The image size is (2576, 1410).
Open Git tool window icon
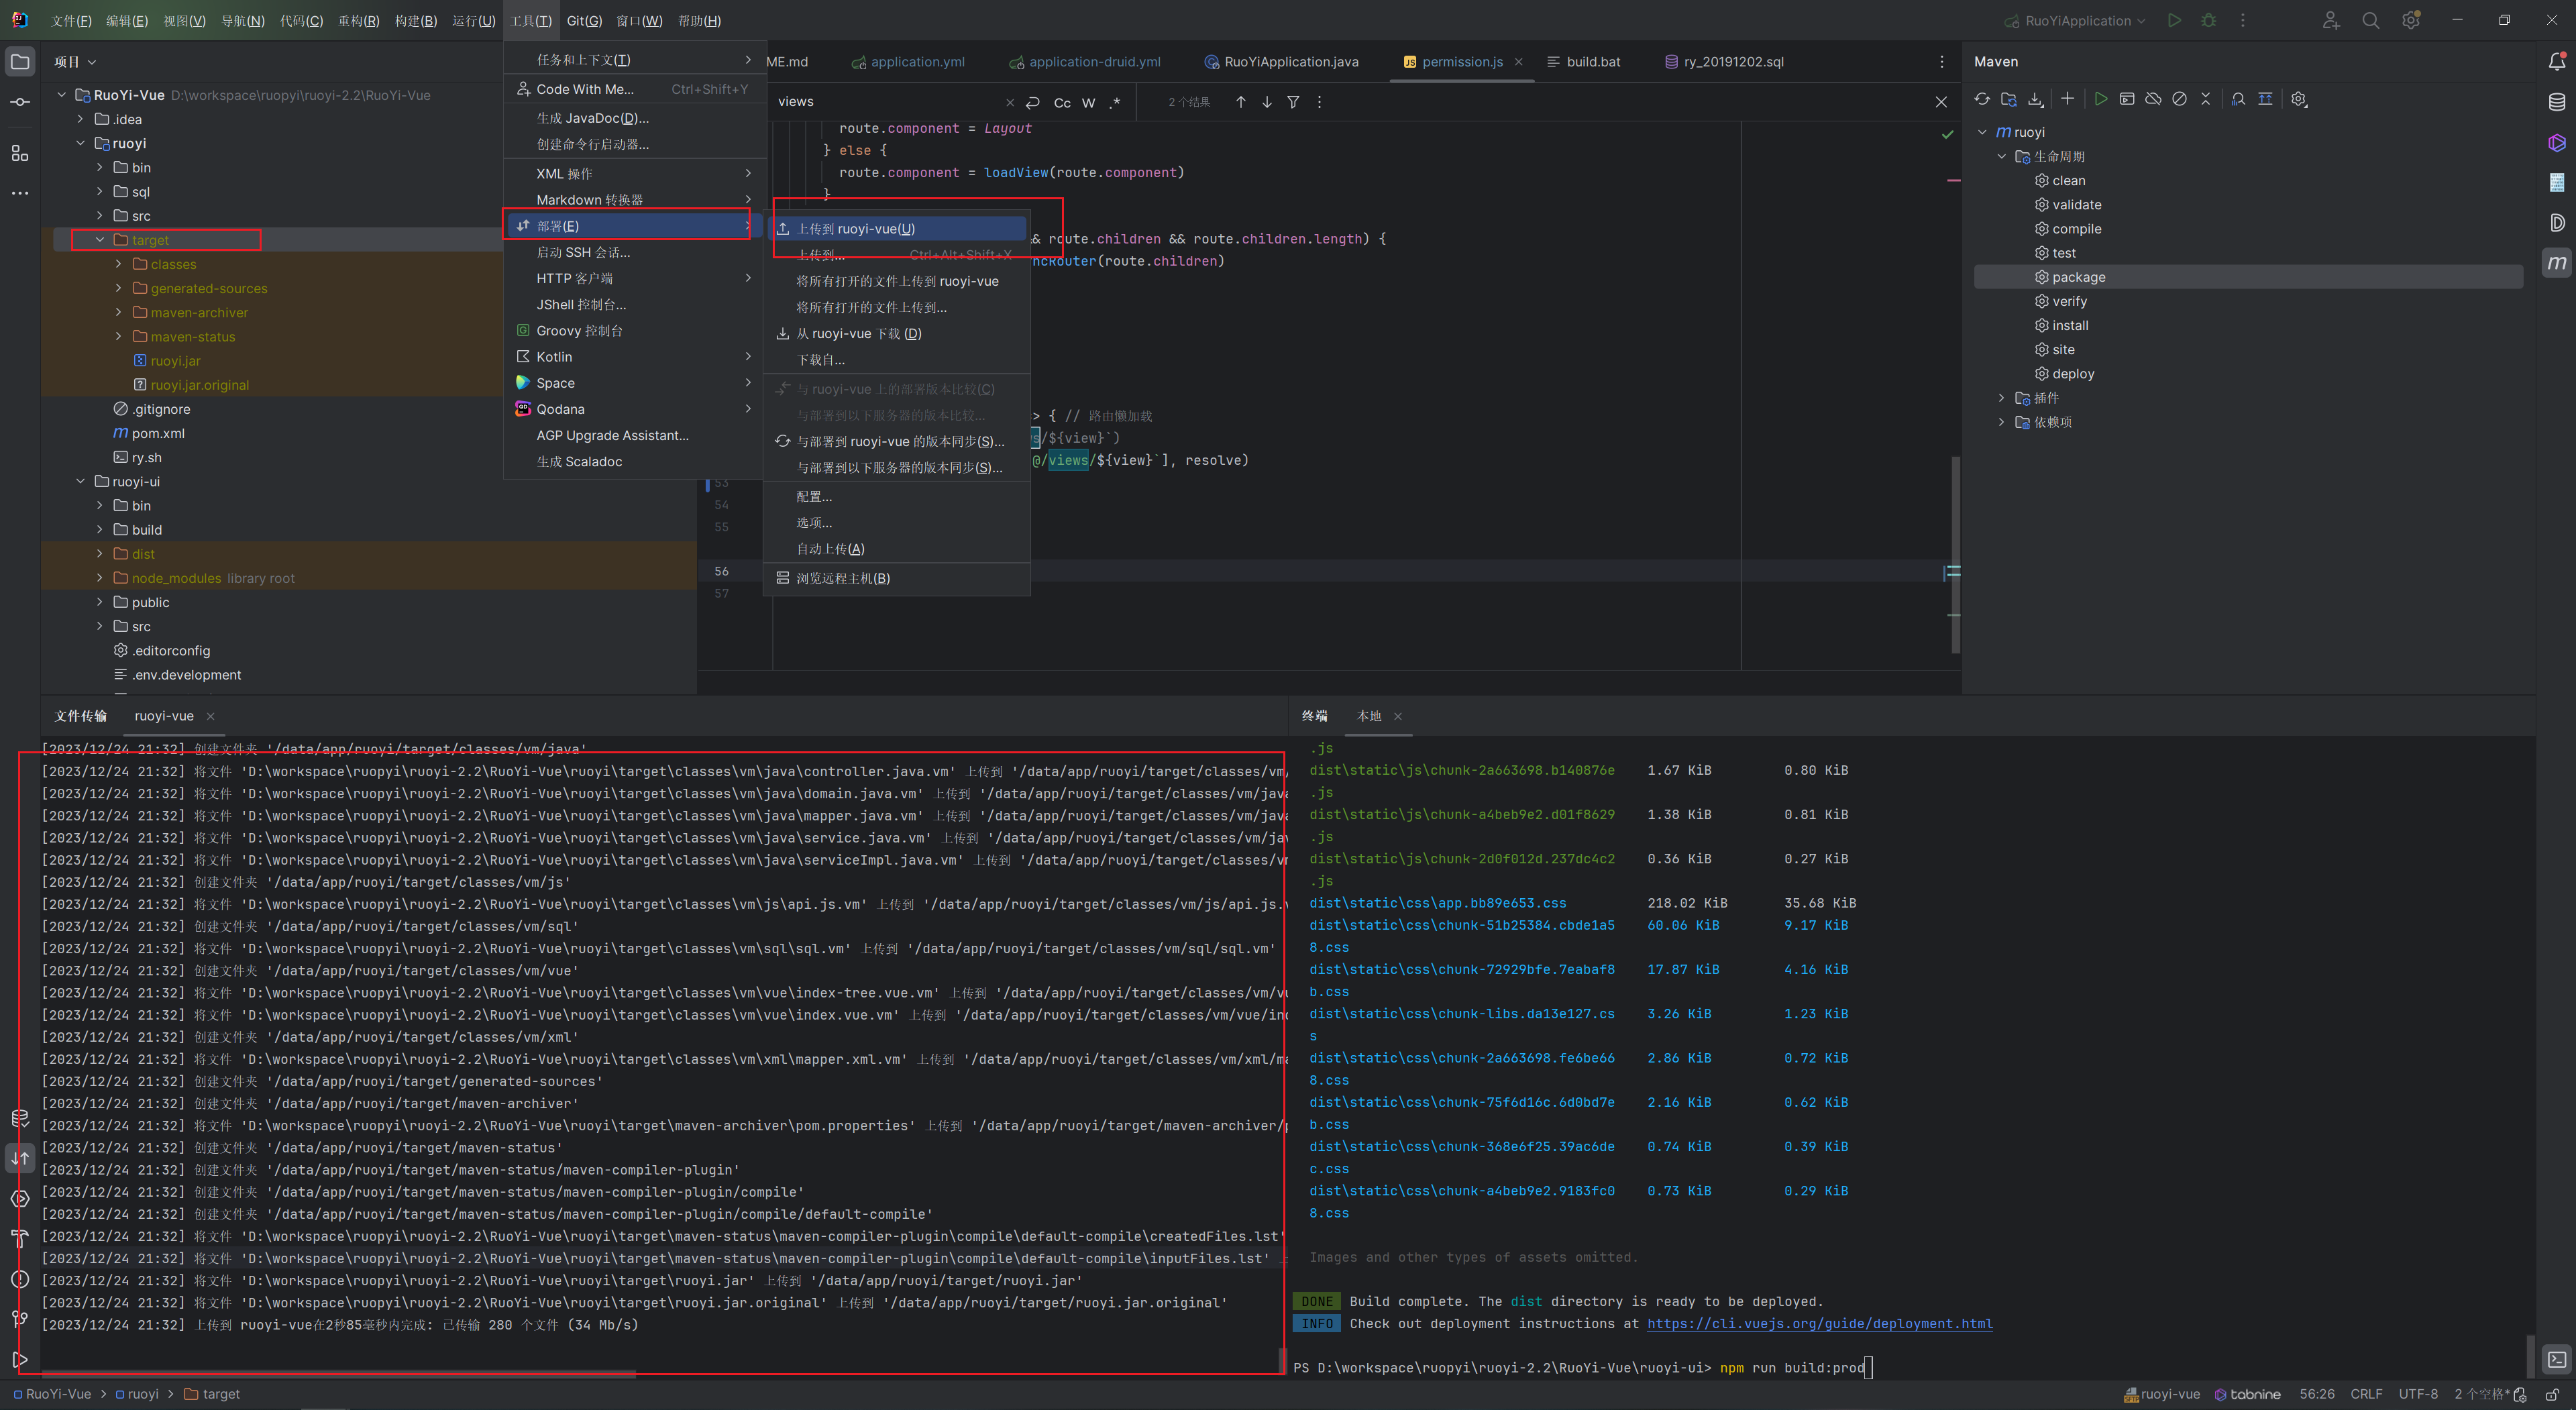(20, 1319)
